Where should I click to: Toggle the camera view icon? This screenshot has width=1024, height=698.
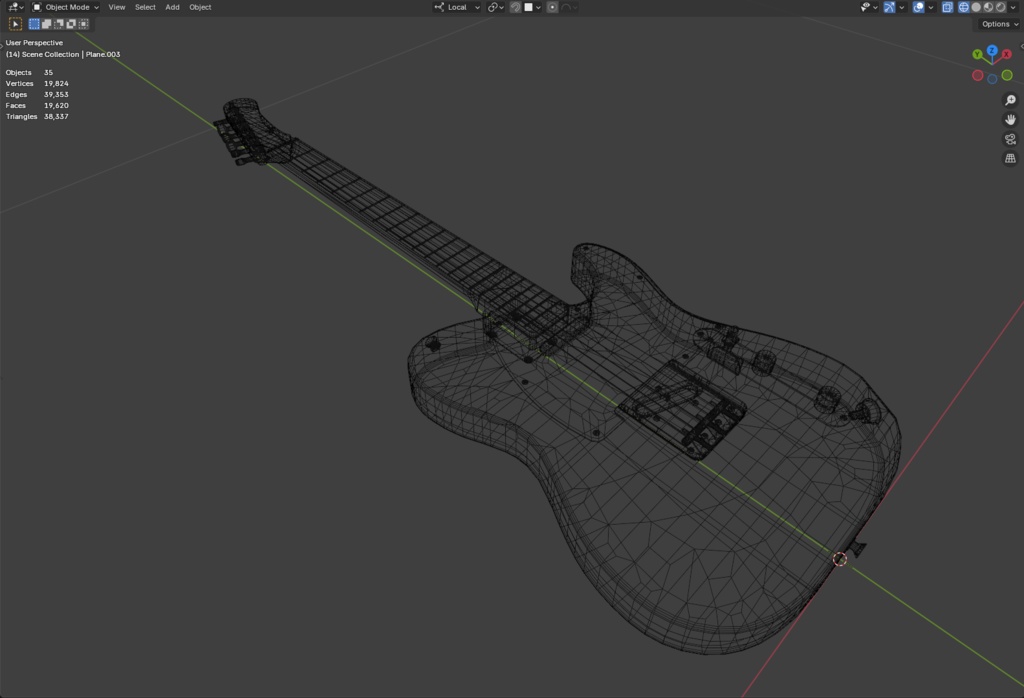click(x=1010, y=139)
